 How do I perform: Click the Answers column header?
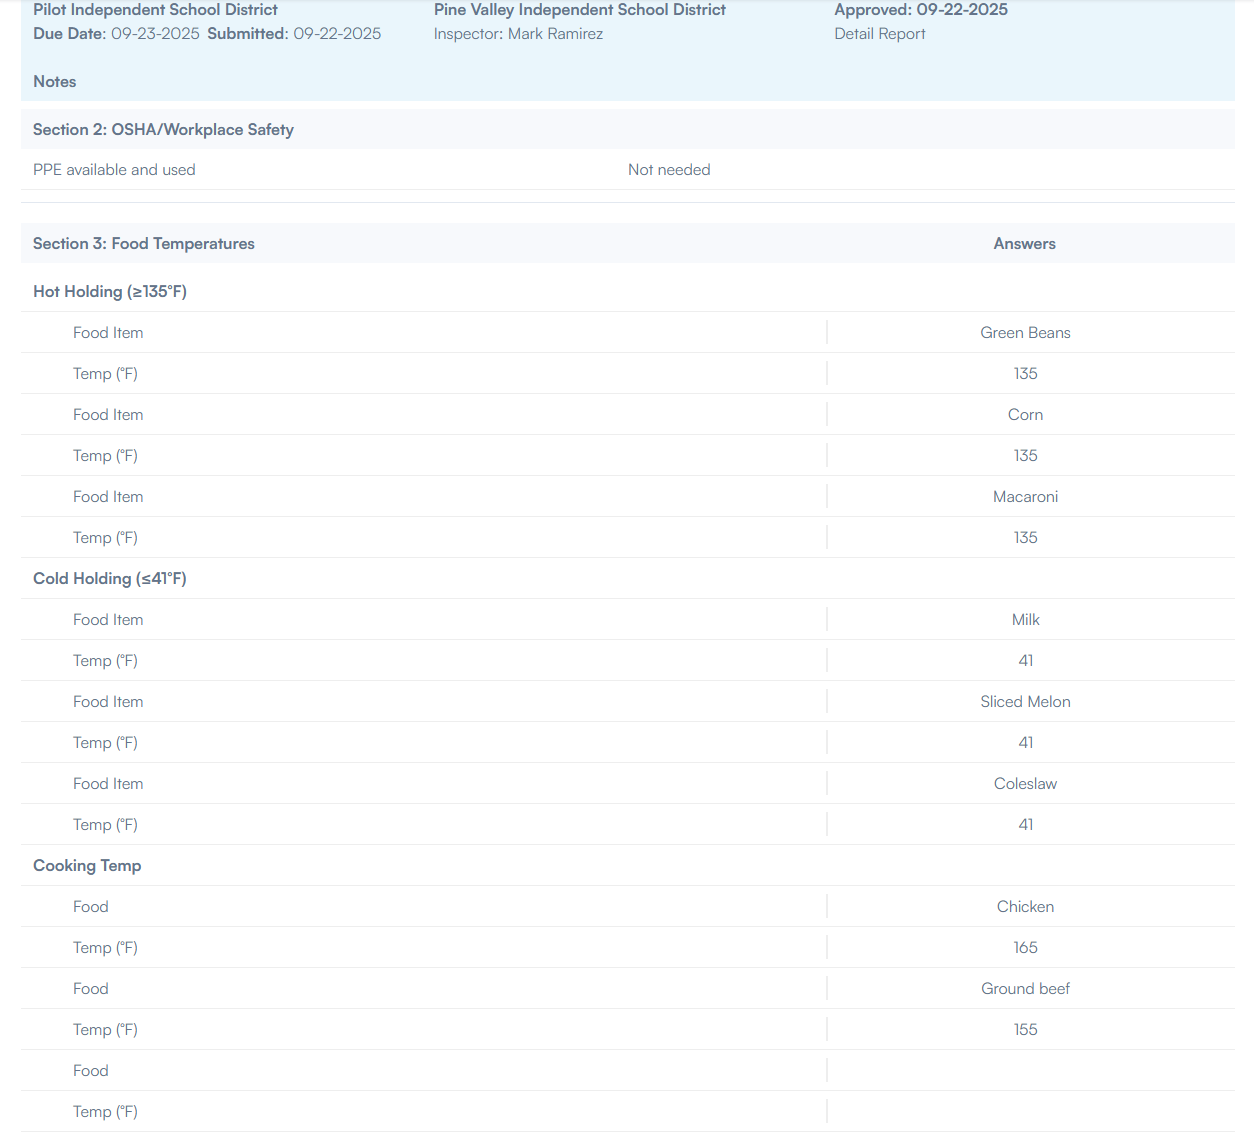1024,244
